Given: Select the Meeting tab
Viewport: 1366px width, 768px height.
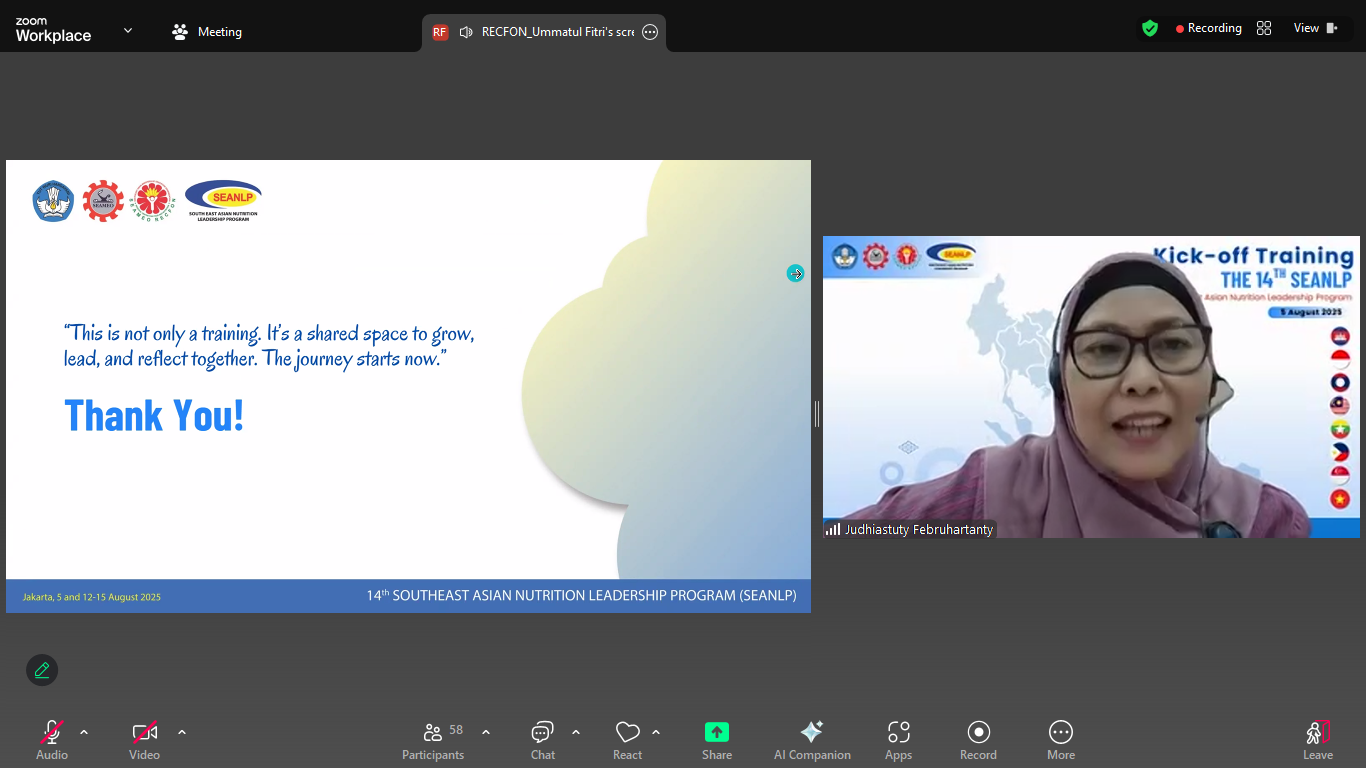Looking at the screenshot, I should pyautogui.click(x=208, y=32).
